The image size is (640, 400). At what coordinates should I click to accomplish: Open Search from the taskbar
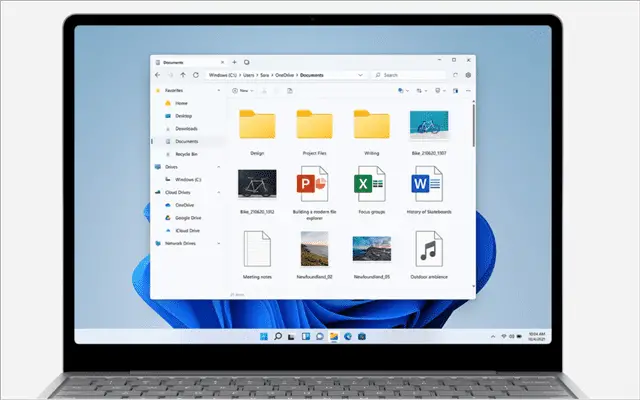click(x=278, y=336)
